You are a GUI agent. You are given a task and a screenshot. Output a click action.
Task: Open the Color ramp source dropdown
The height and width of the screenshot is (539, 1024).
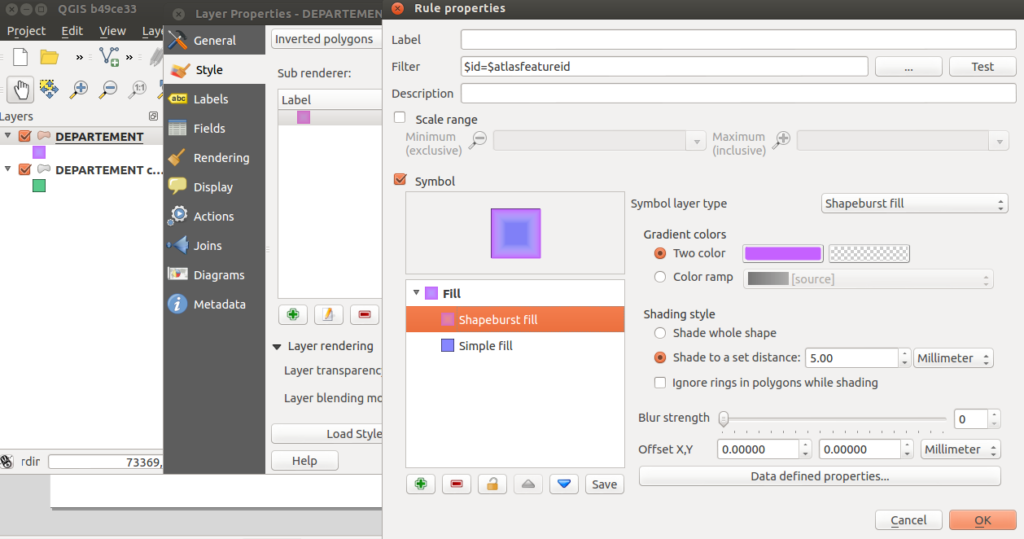coord(869,279)
